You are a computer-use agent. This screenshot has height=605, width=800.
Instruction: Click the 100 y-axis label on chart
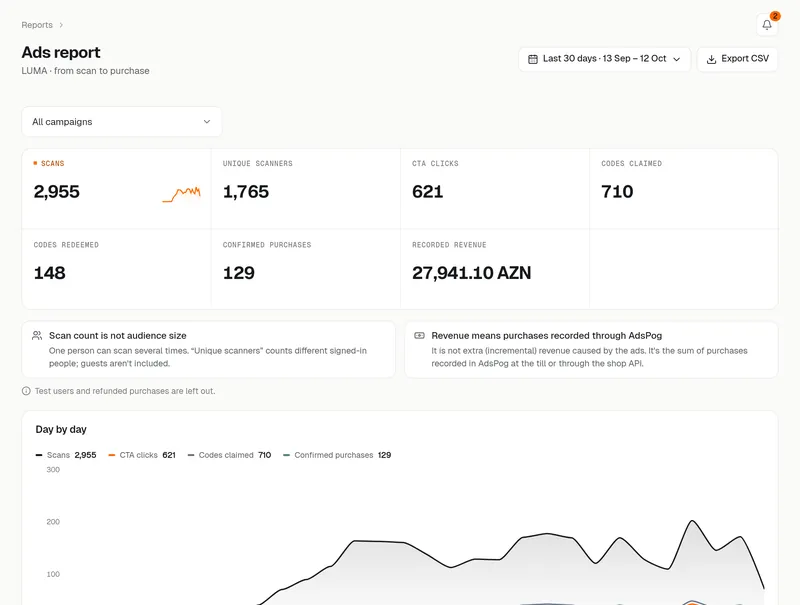(53, 574)
